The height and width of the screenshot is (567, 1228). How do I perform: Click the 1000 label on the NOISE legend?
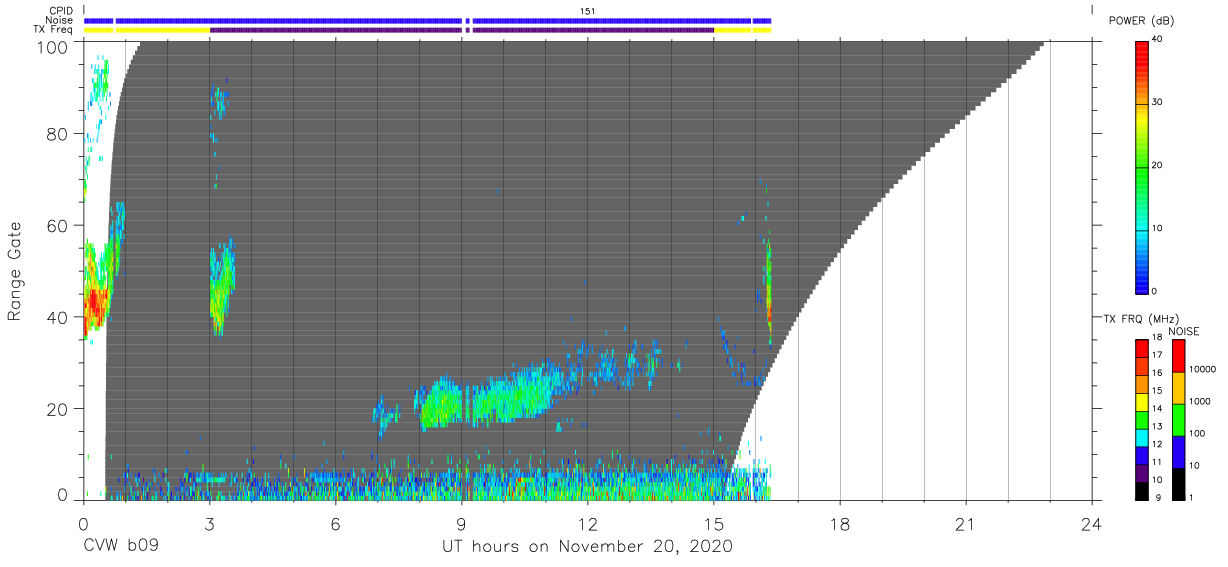[x=1201, y=402]
